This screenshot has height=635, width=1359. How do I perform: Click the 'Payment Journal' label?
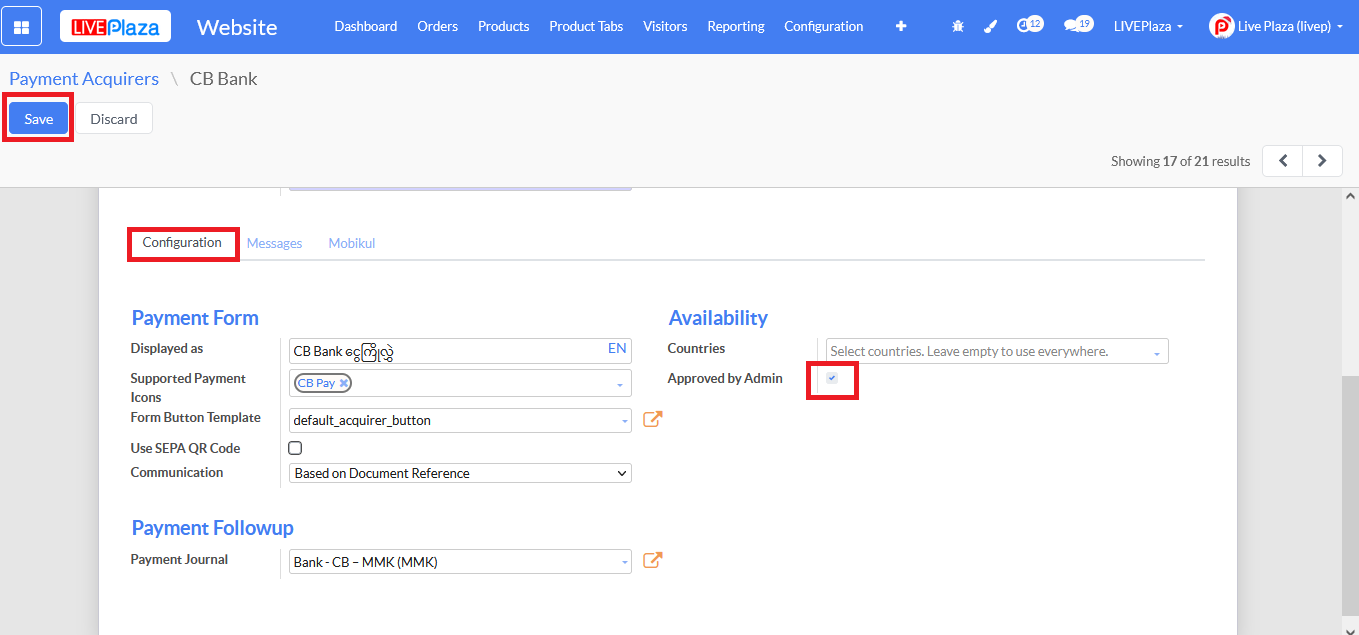(x=179, y=560)
